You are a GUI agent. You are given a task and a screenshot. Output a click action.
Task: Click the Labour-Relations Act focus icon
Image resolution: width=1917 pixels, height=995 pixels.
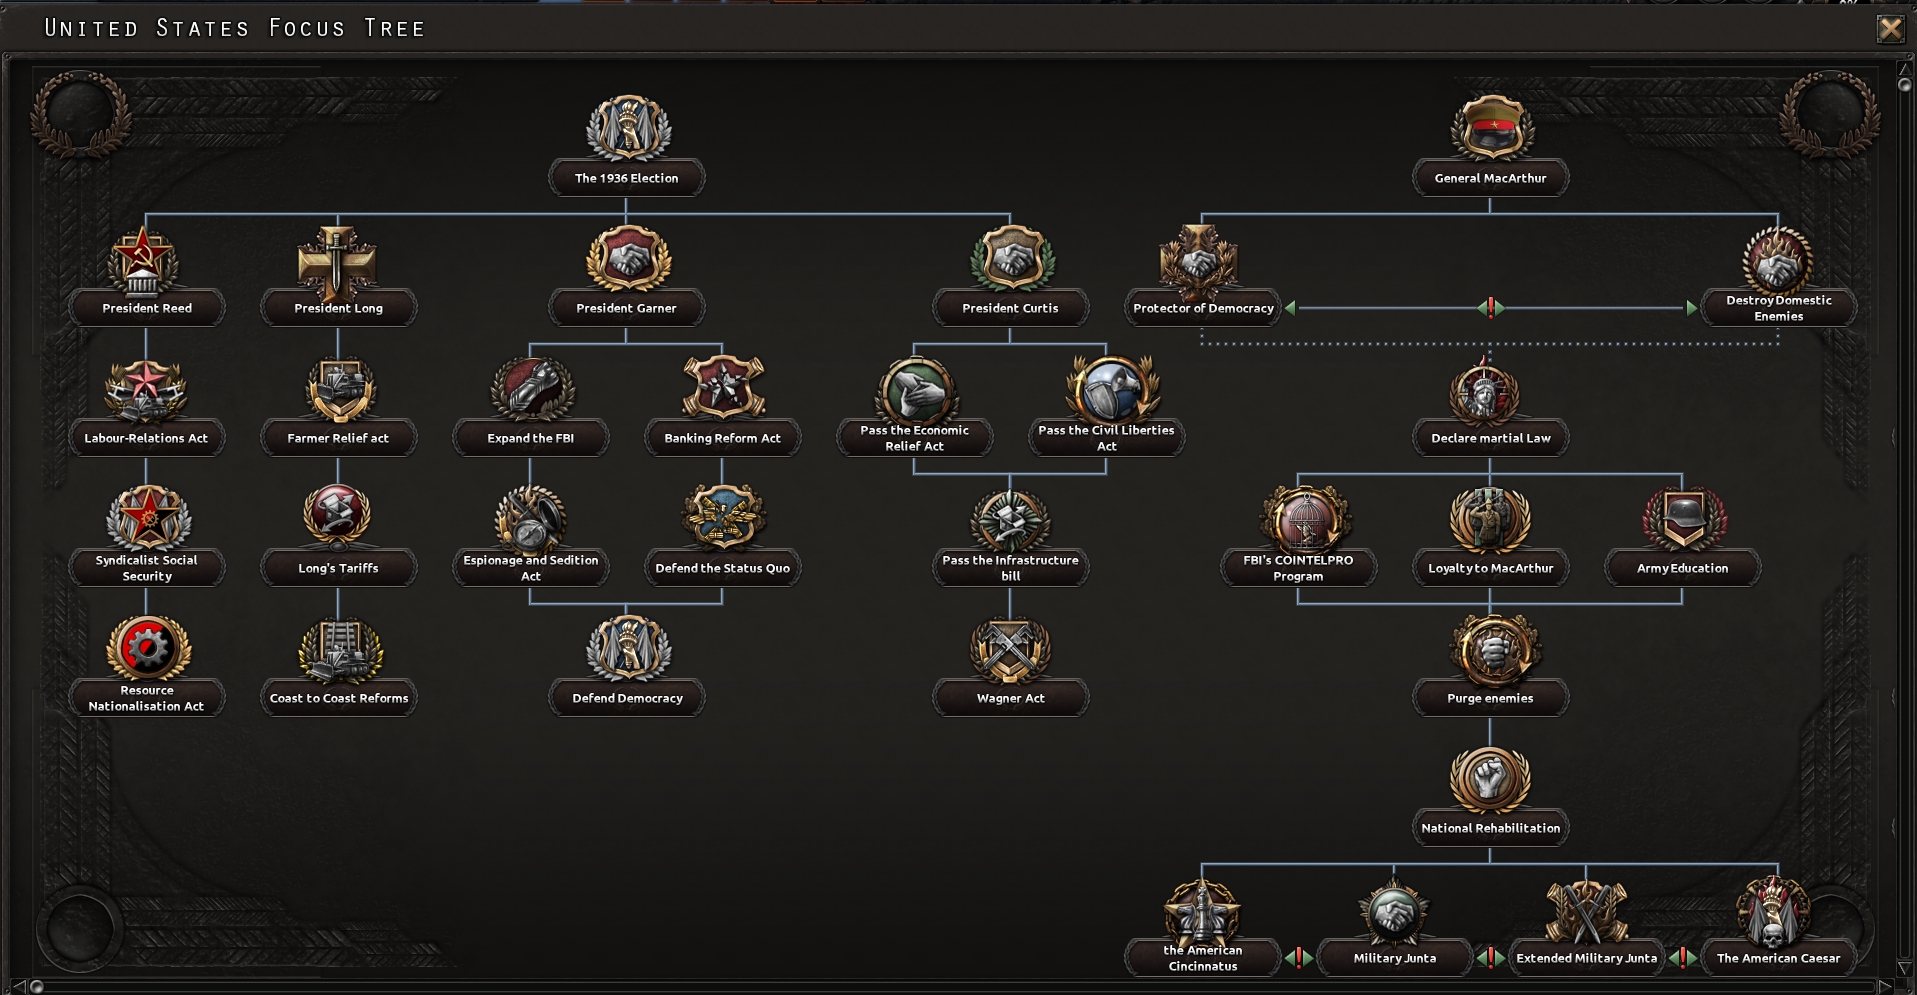(146, 390)
